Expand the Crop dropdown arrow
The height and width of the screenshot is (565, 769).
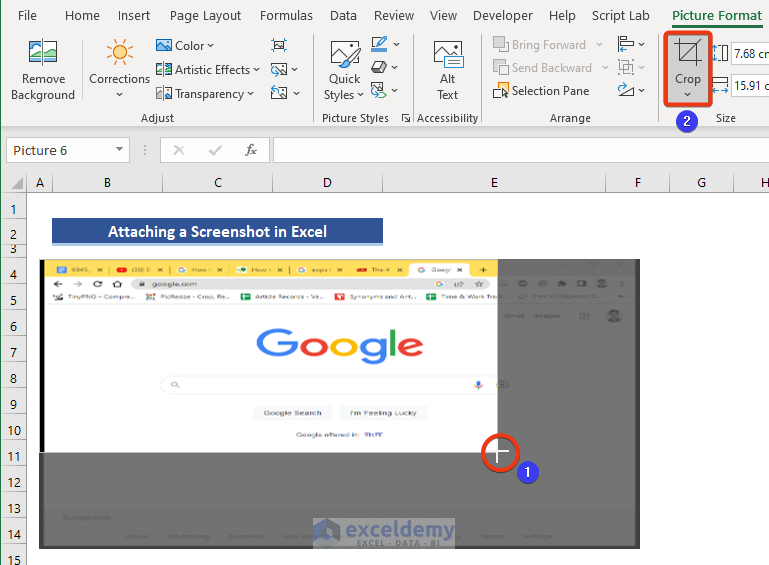[x=688, y=95]
